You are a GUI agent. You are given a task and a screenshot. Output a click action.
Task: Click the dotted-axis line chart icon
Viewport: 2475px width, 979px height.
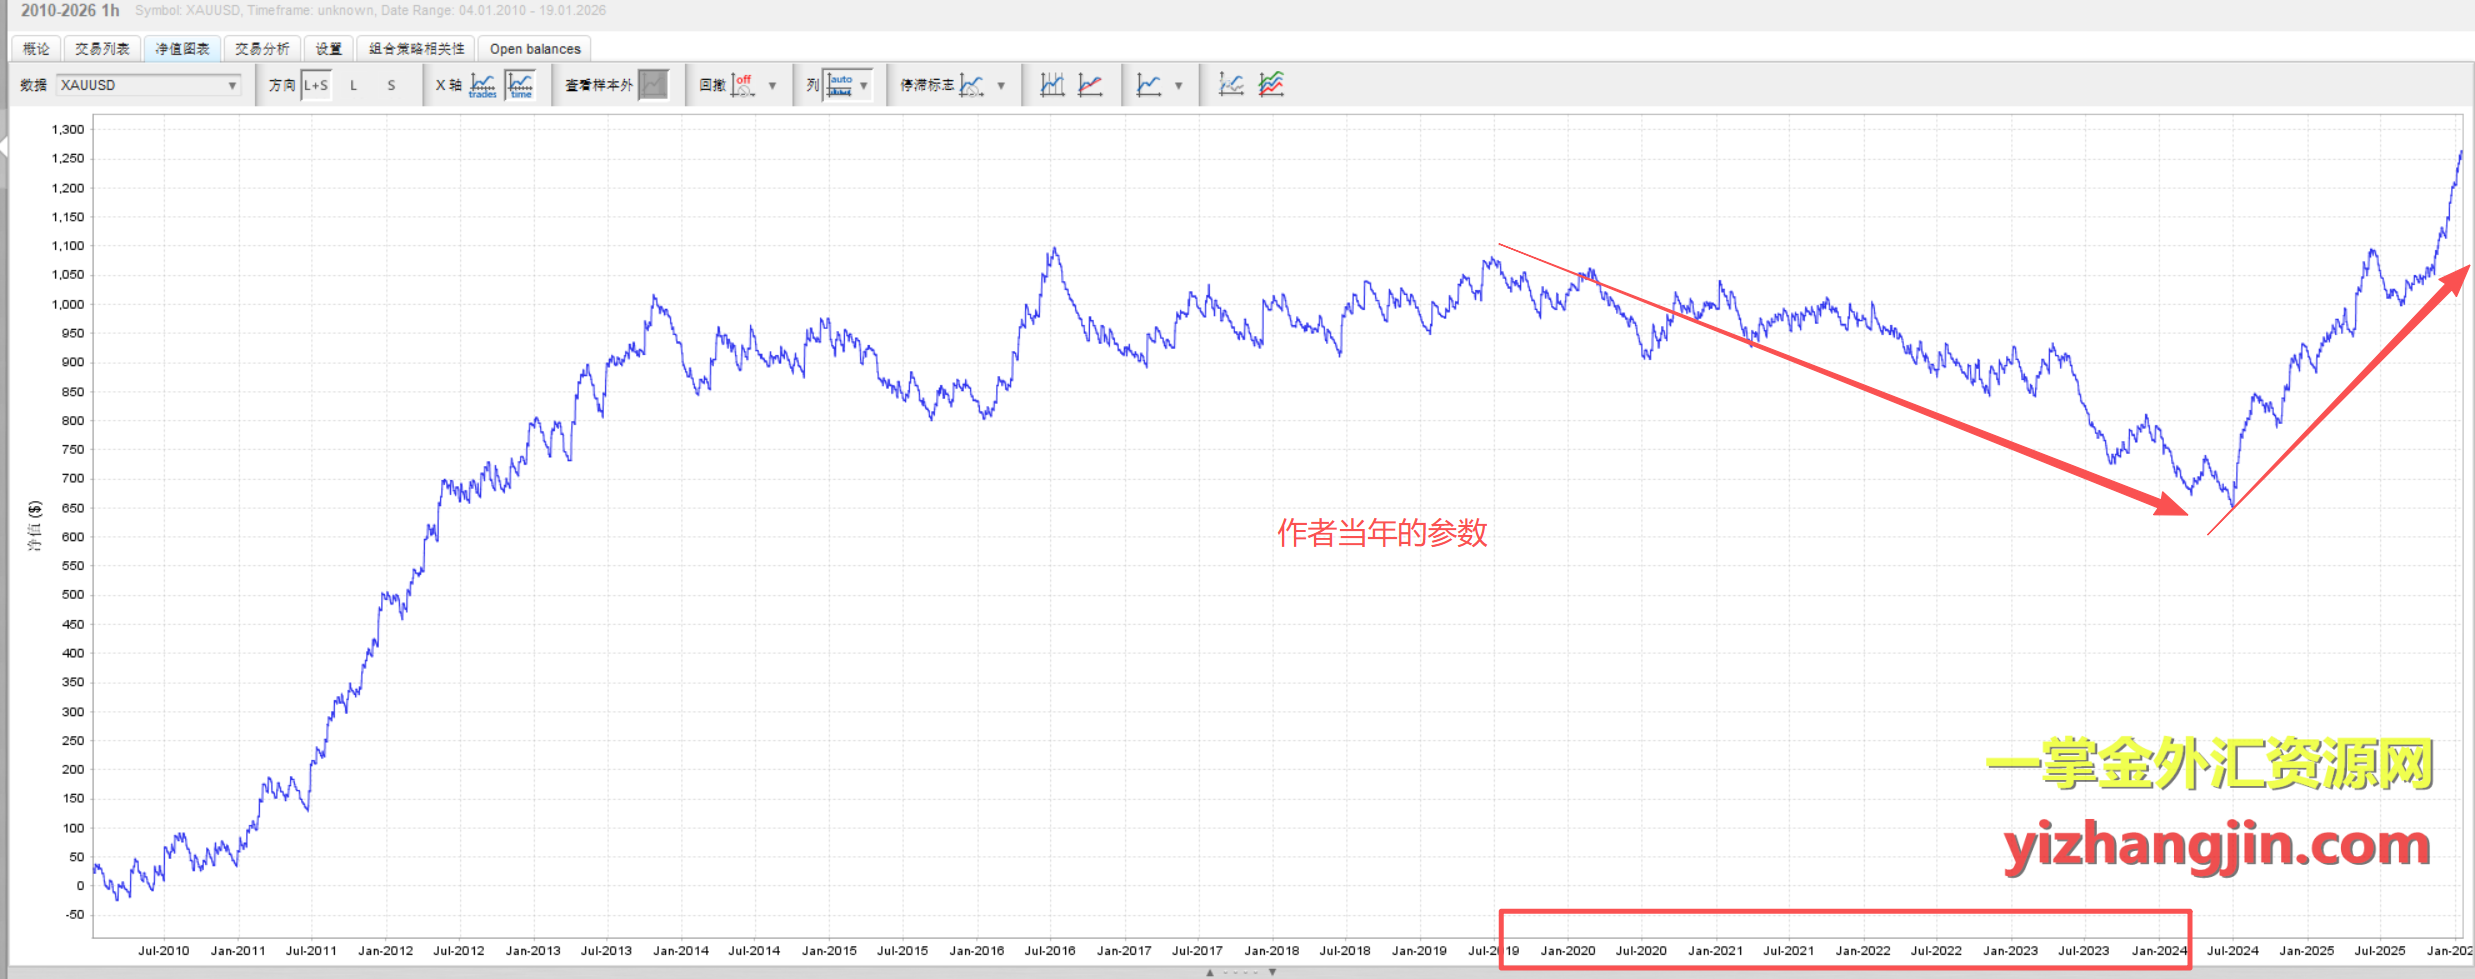click(1231, 85)
